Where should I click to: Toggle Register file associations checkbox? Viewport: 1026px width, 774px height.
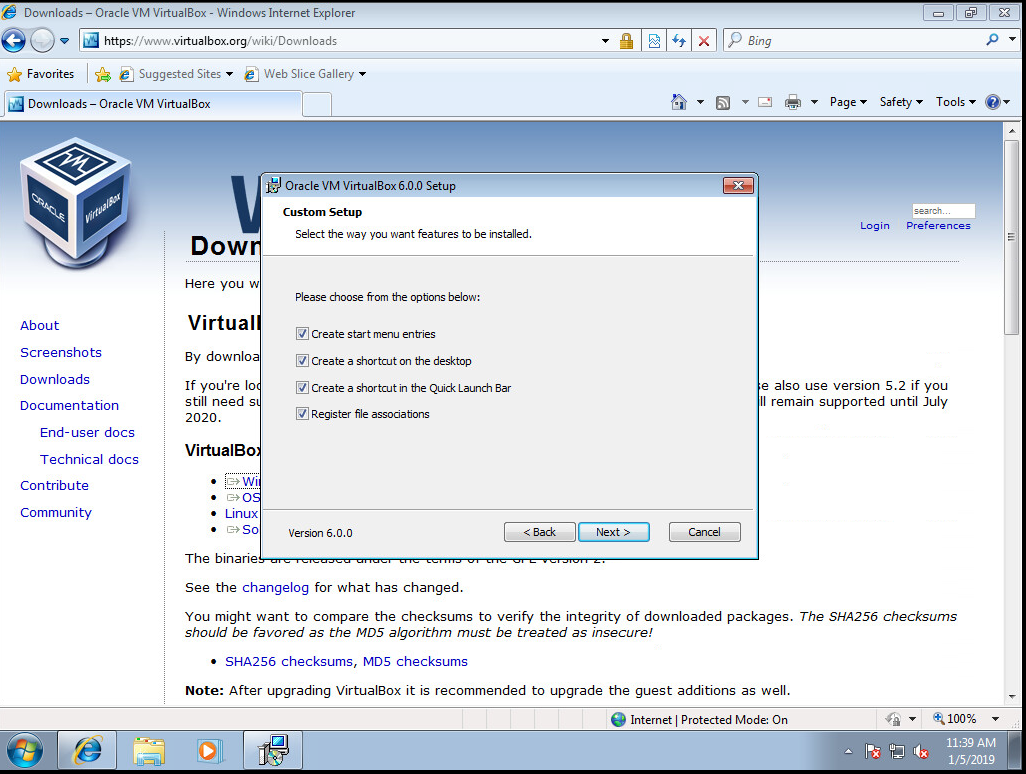[x=302, y=413]
